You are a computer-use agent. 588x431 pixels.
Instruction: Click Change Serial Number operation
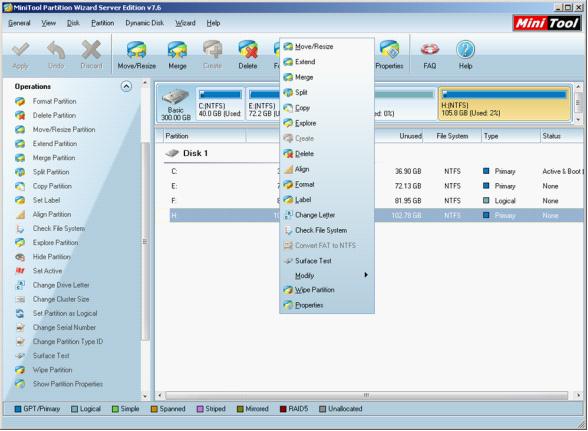click(64, 327)
